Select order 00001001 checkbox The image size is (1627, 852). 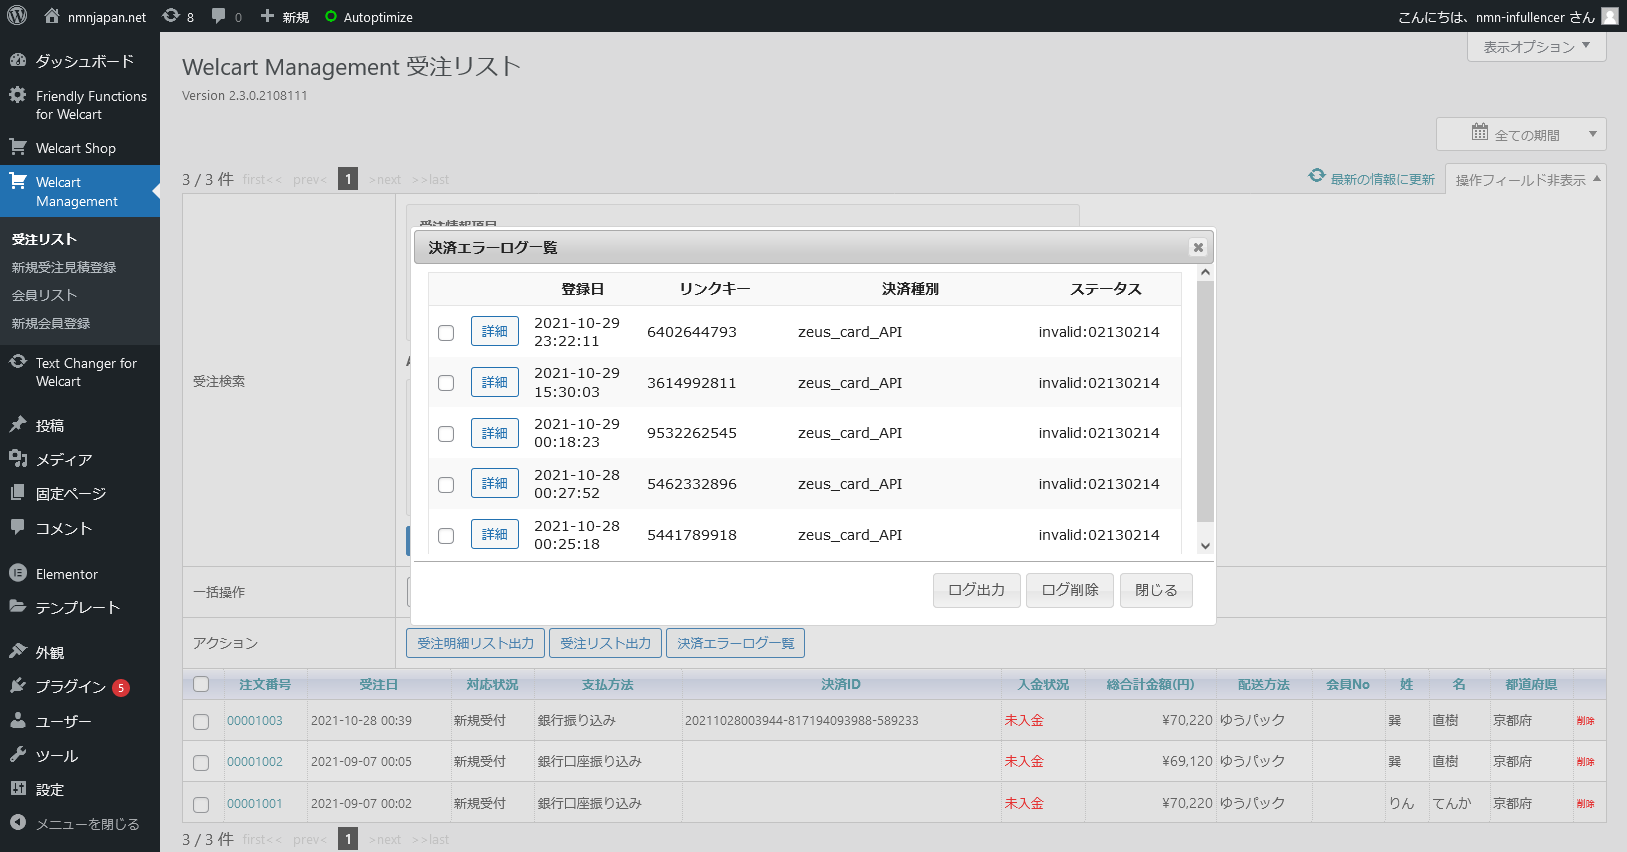(201, 805)
